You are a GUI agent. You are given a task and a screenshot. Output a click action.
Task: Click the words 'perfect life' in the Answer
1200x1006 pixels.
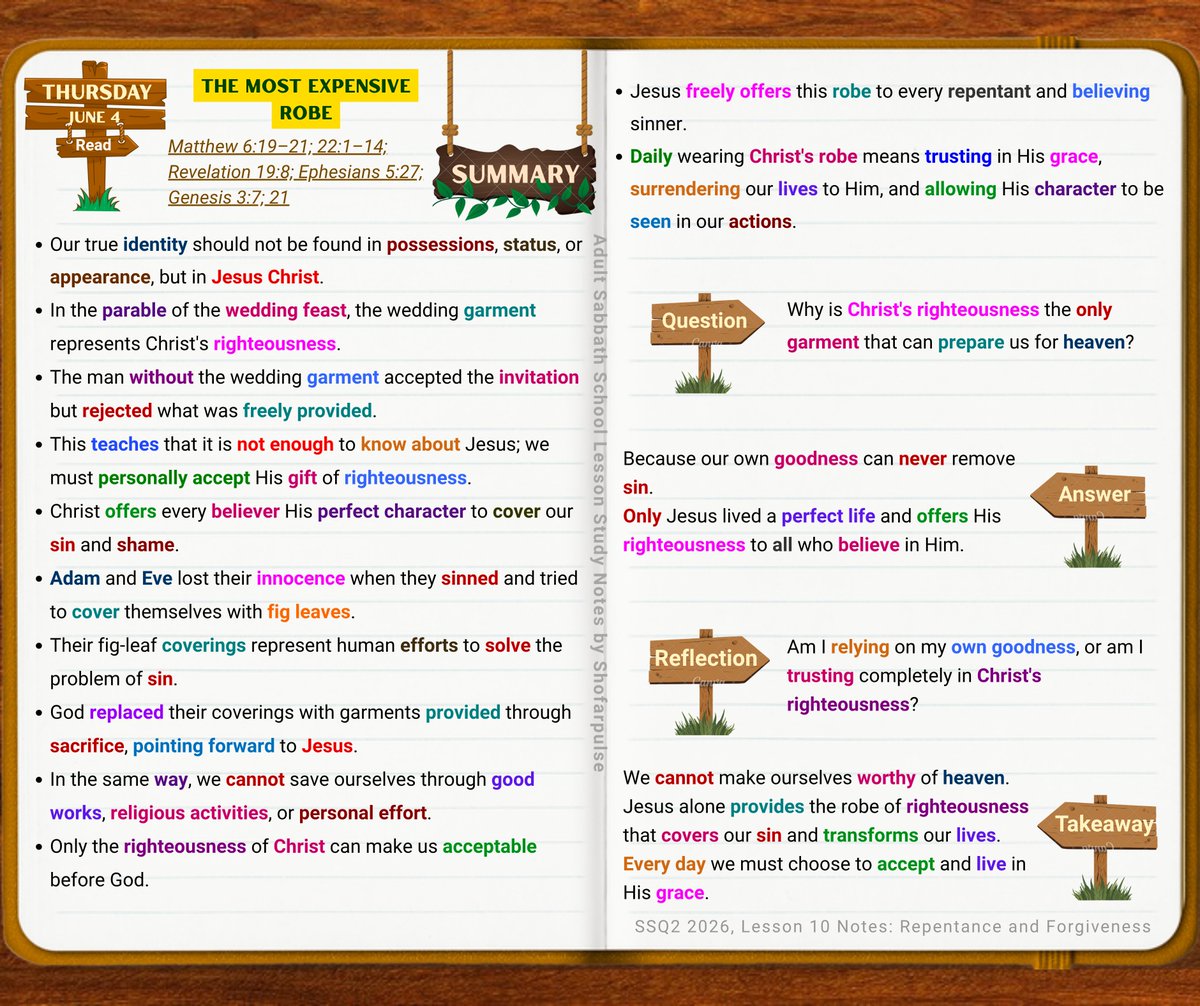pos(828,516)
